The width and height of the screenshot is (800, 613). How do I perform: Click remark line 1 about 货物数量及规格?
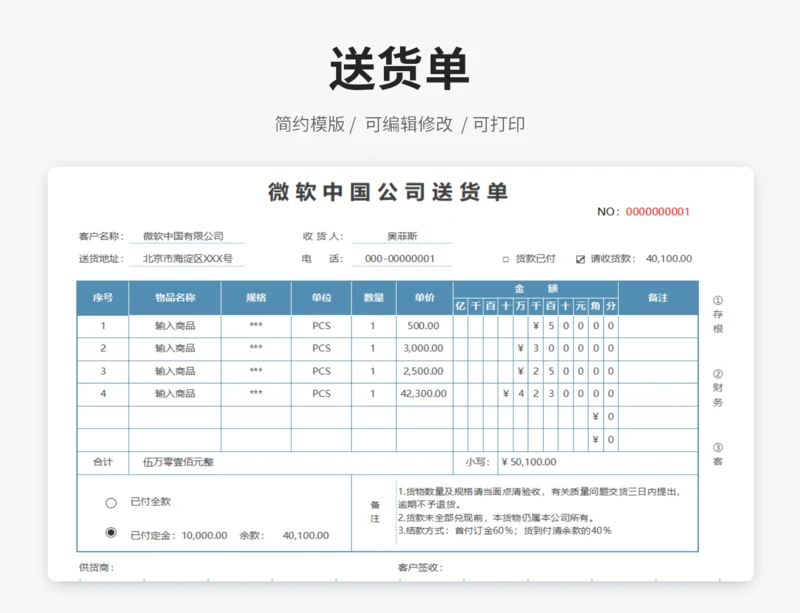point(539,498)
